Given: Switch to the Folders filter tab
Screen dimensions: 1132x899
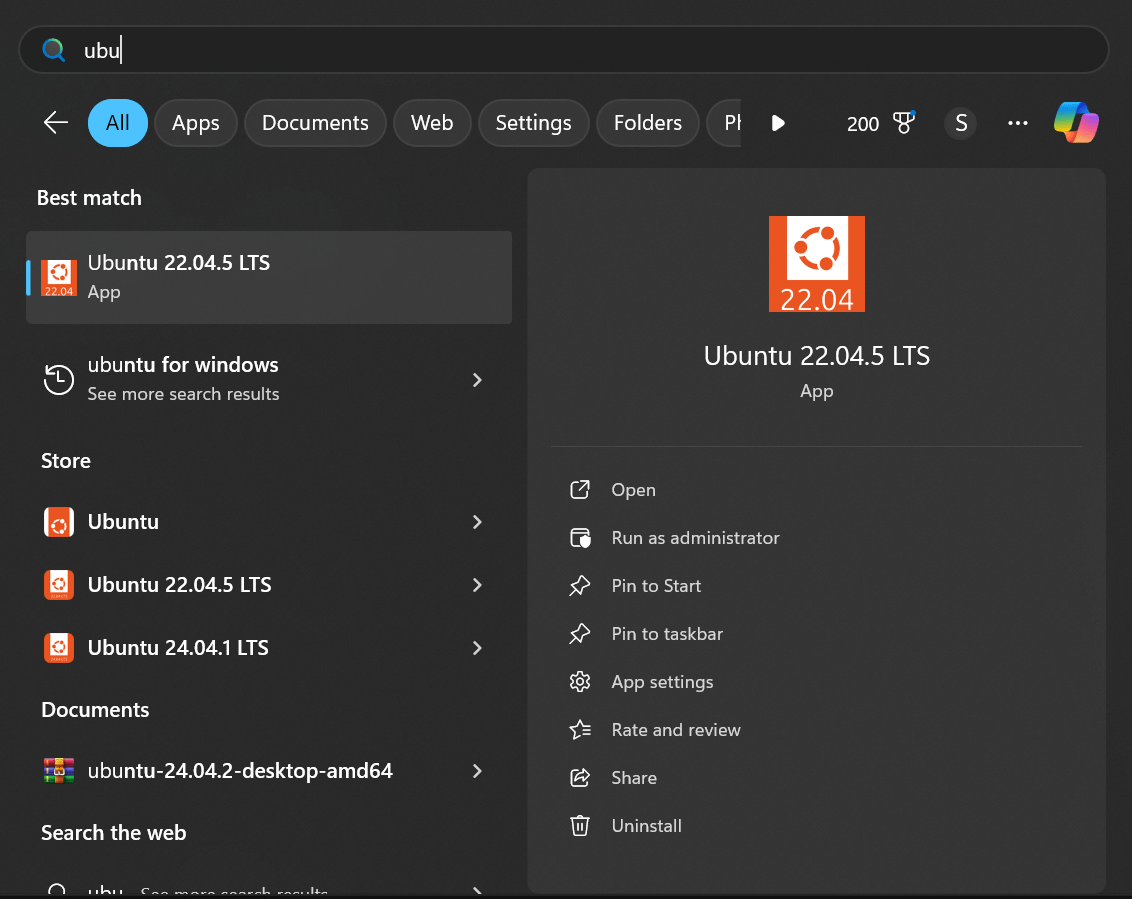Looking at the screenshot, I should [x=648, y=123].
